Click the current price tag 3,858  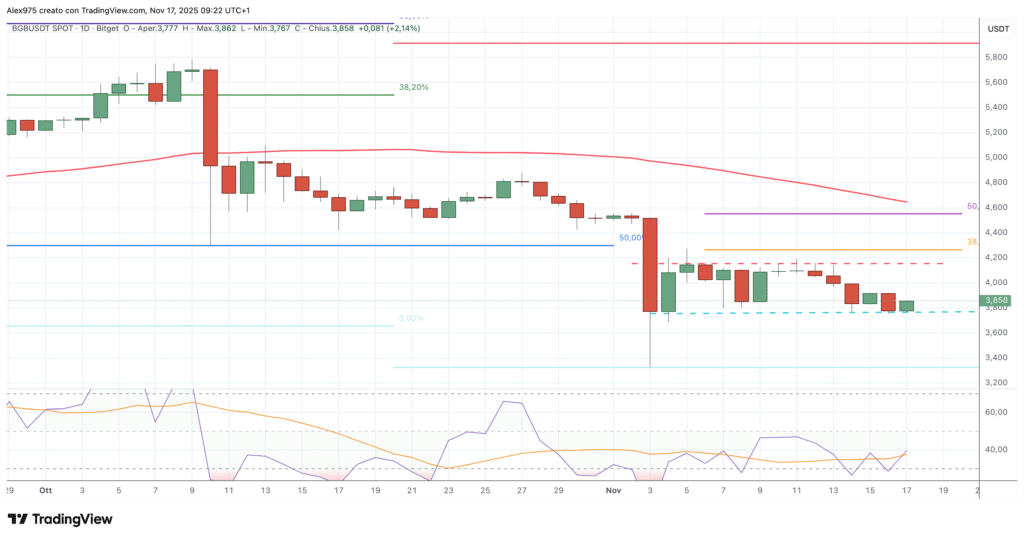(x=997, y=301)
